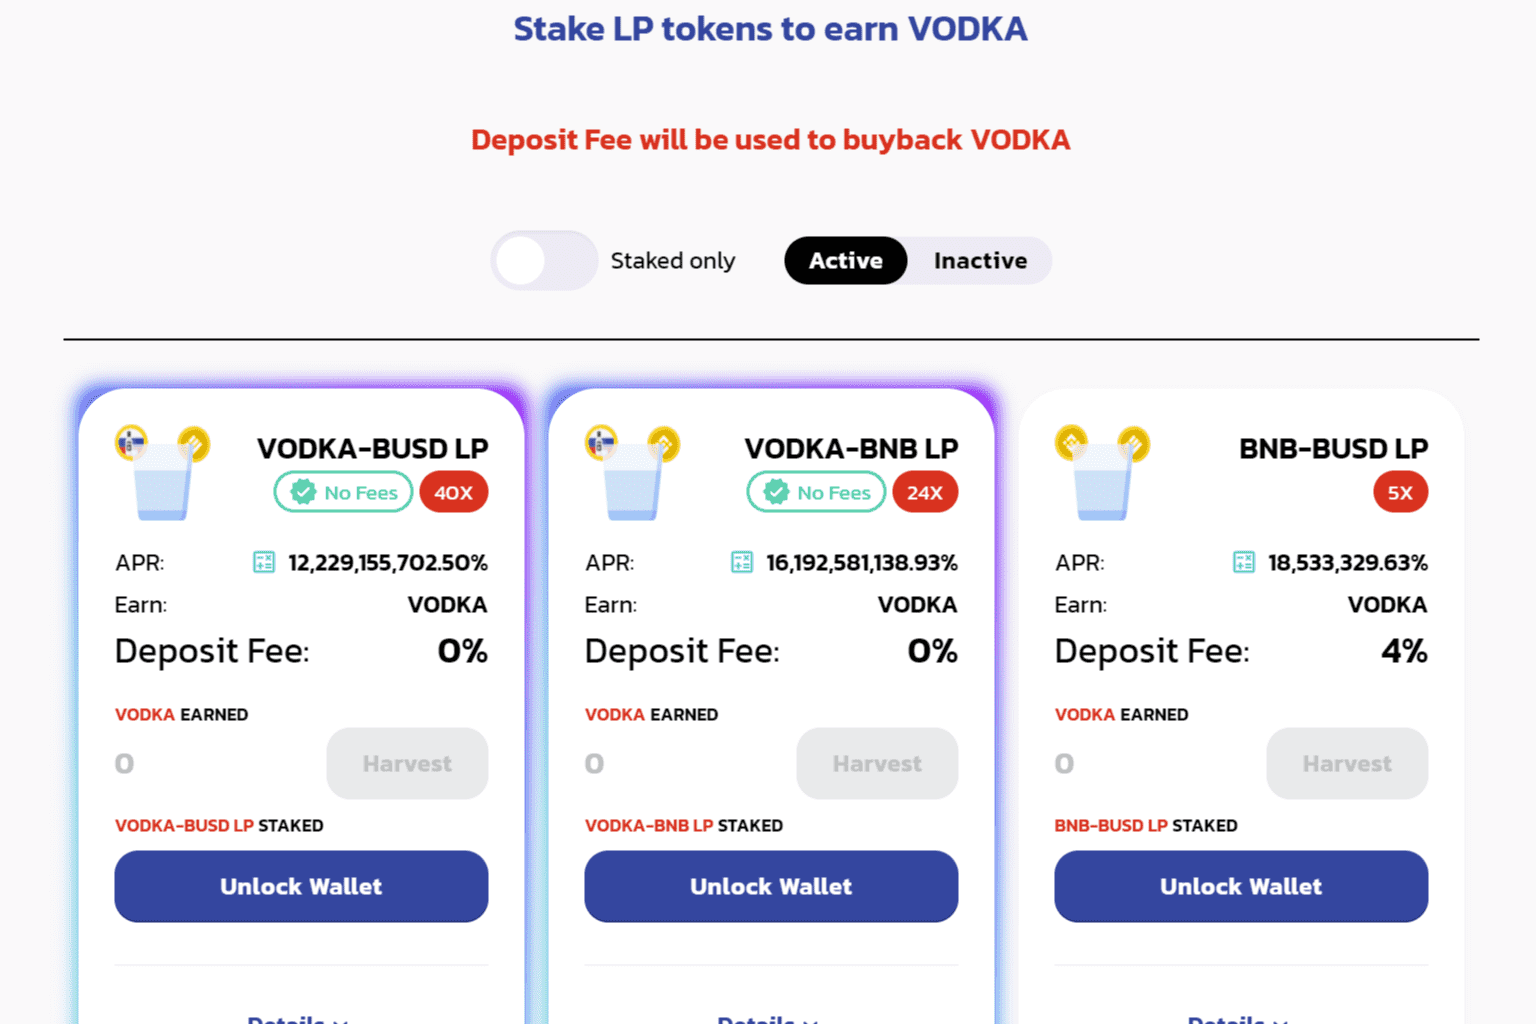
Task: Click the 5X multiplier on BNB-BUSD LP
Action: click(1400, 491)
